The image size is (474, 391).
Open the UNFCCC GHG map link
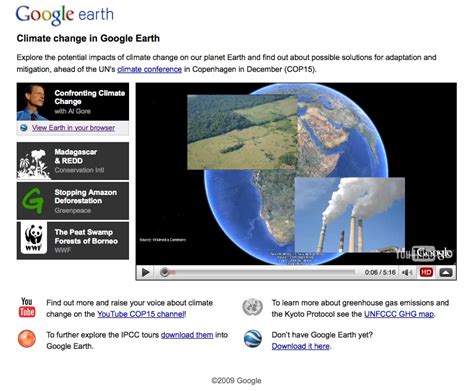(x=399, y=314)
